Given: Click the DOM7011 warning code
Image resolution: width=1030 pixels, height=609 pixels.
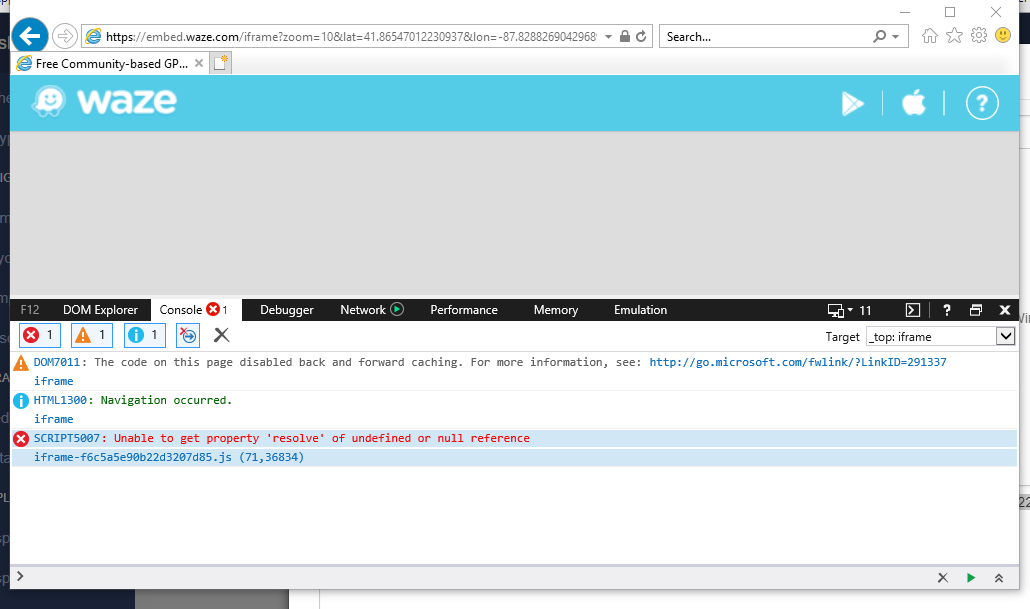Looking at the screenshot, I should coord(57,362).
